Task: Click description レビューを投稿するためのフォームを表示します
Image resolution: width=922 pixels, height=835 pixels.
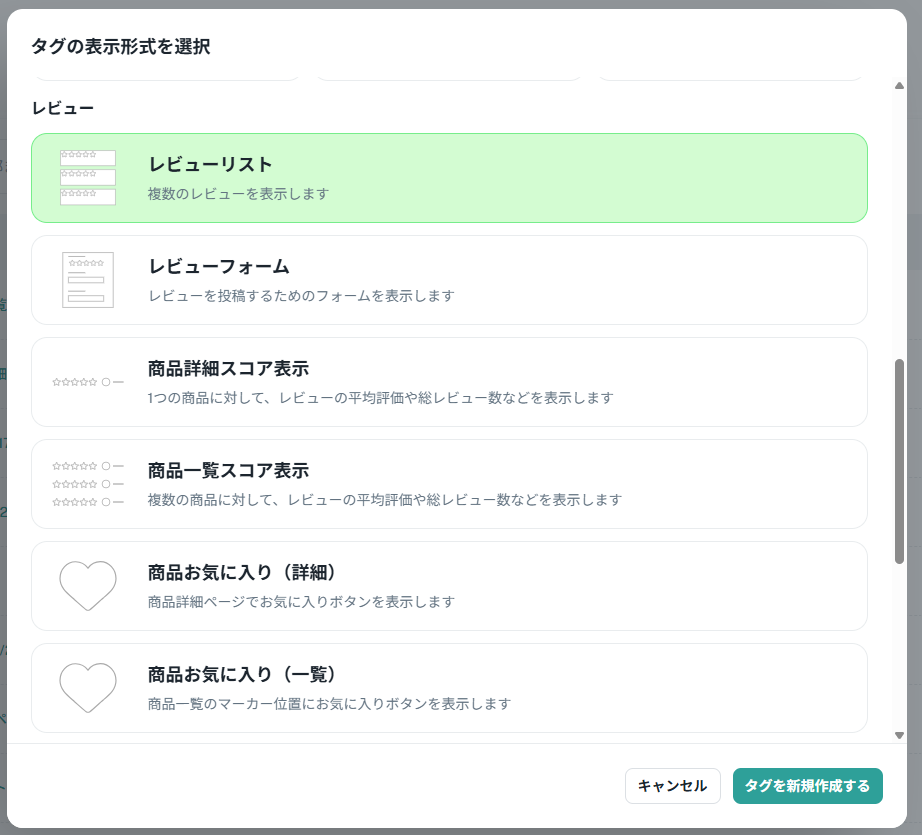Action: point(301,296)
